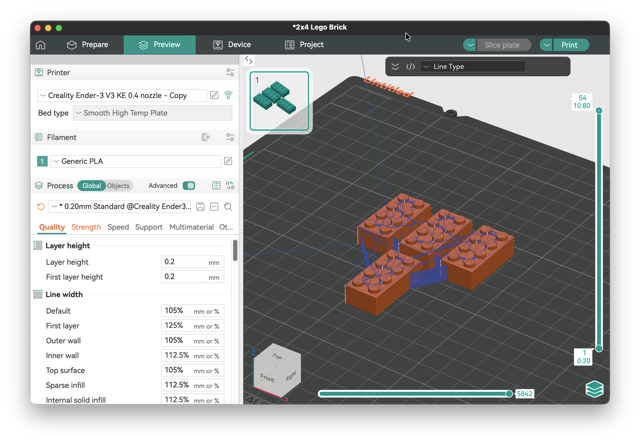
Task: Open the home screen icon
Action: pyautogui.click(x=40, y=45)
